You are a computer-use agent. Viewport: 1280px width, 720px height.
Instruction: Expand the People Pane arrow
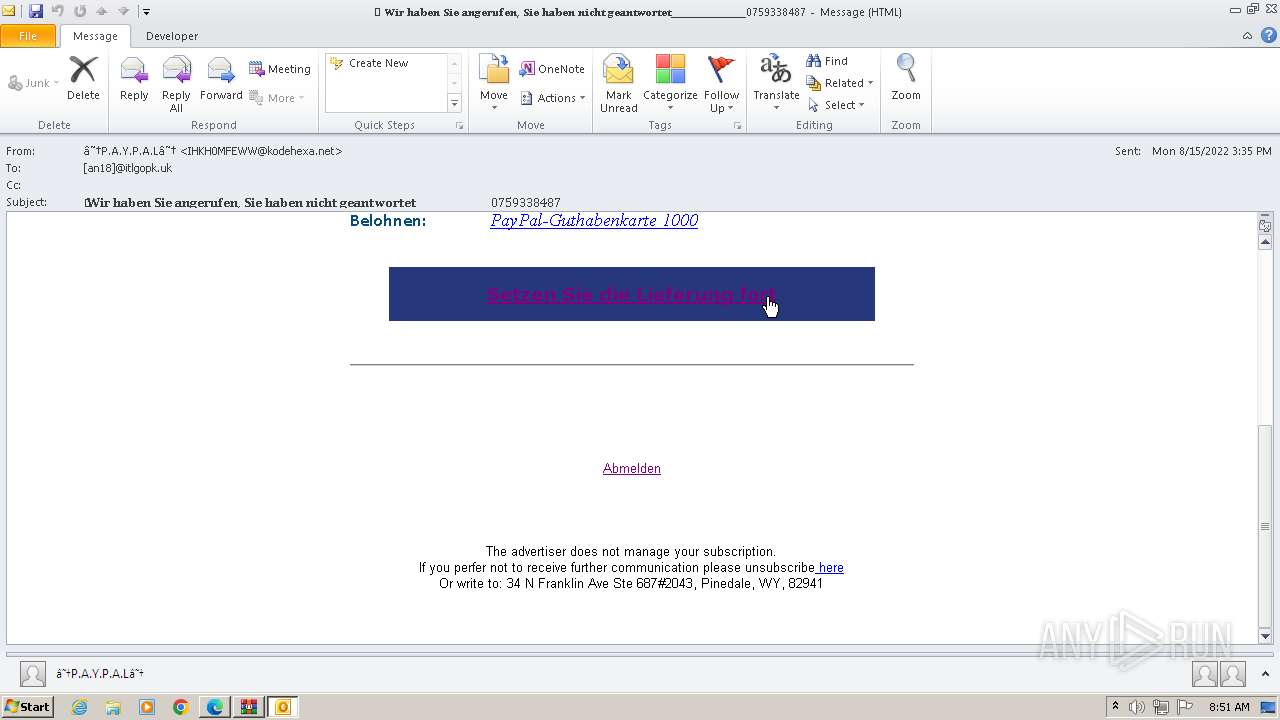coord(1267,674)
